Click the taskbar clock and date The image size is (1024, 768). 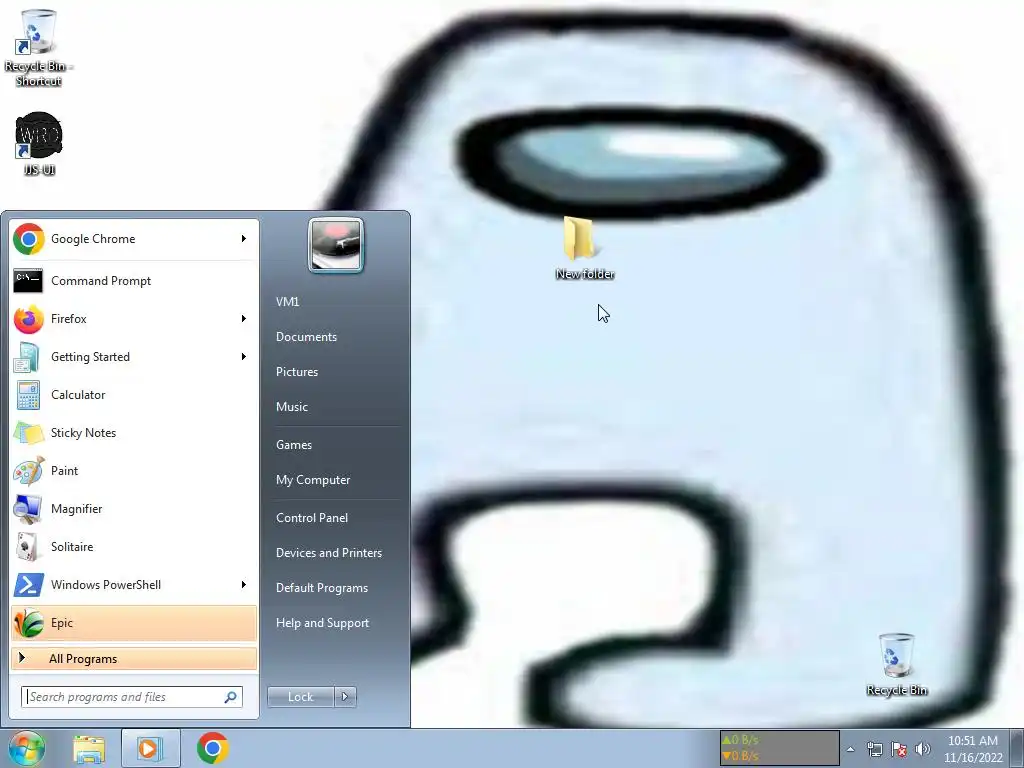[x=973, y=749]
